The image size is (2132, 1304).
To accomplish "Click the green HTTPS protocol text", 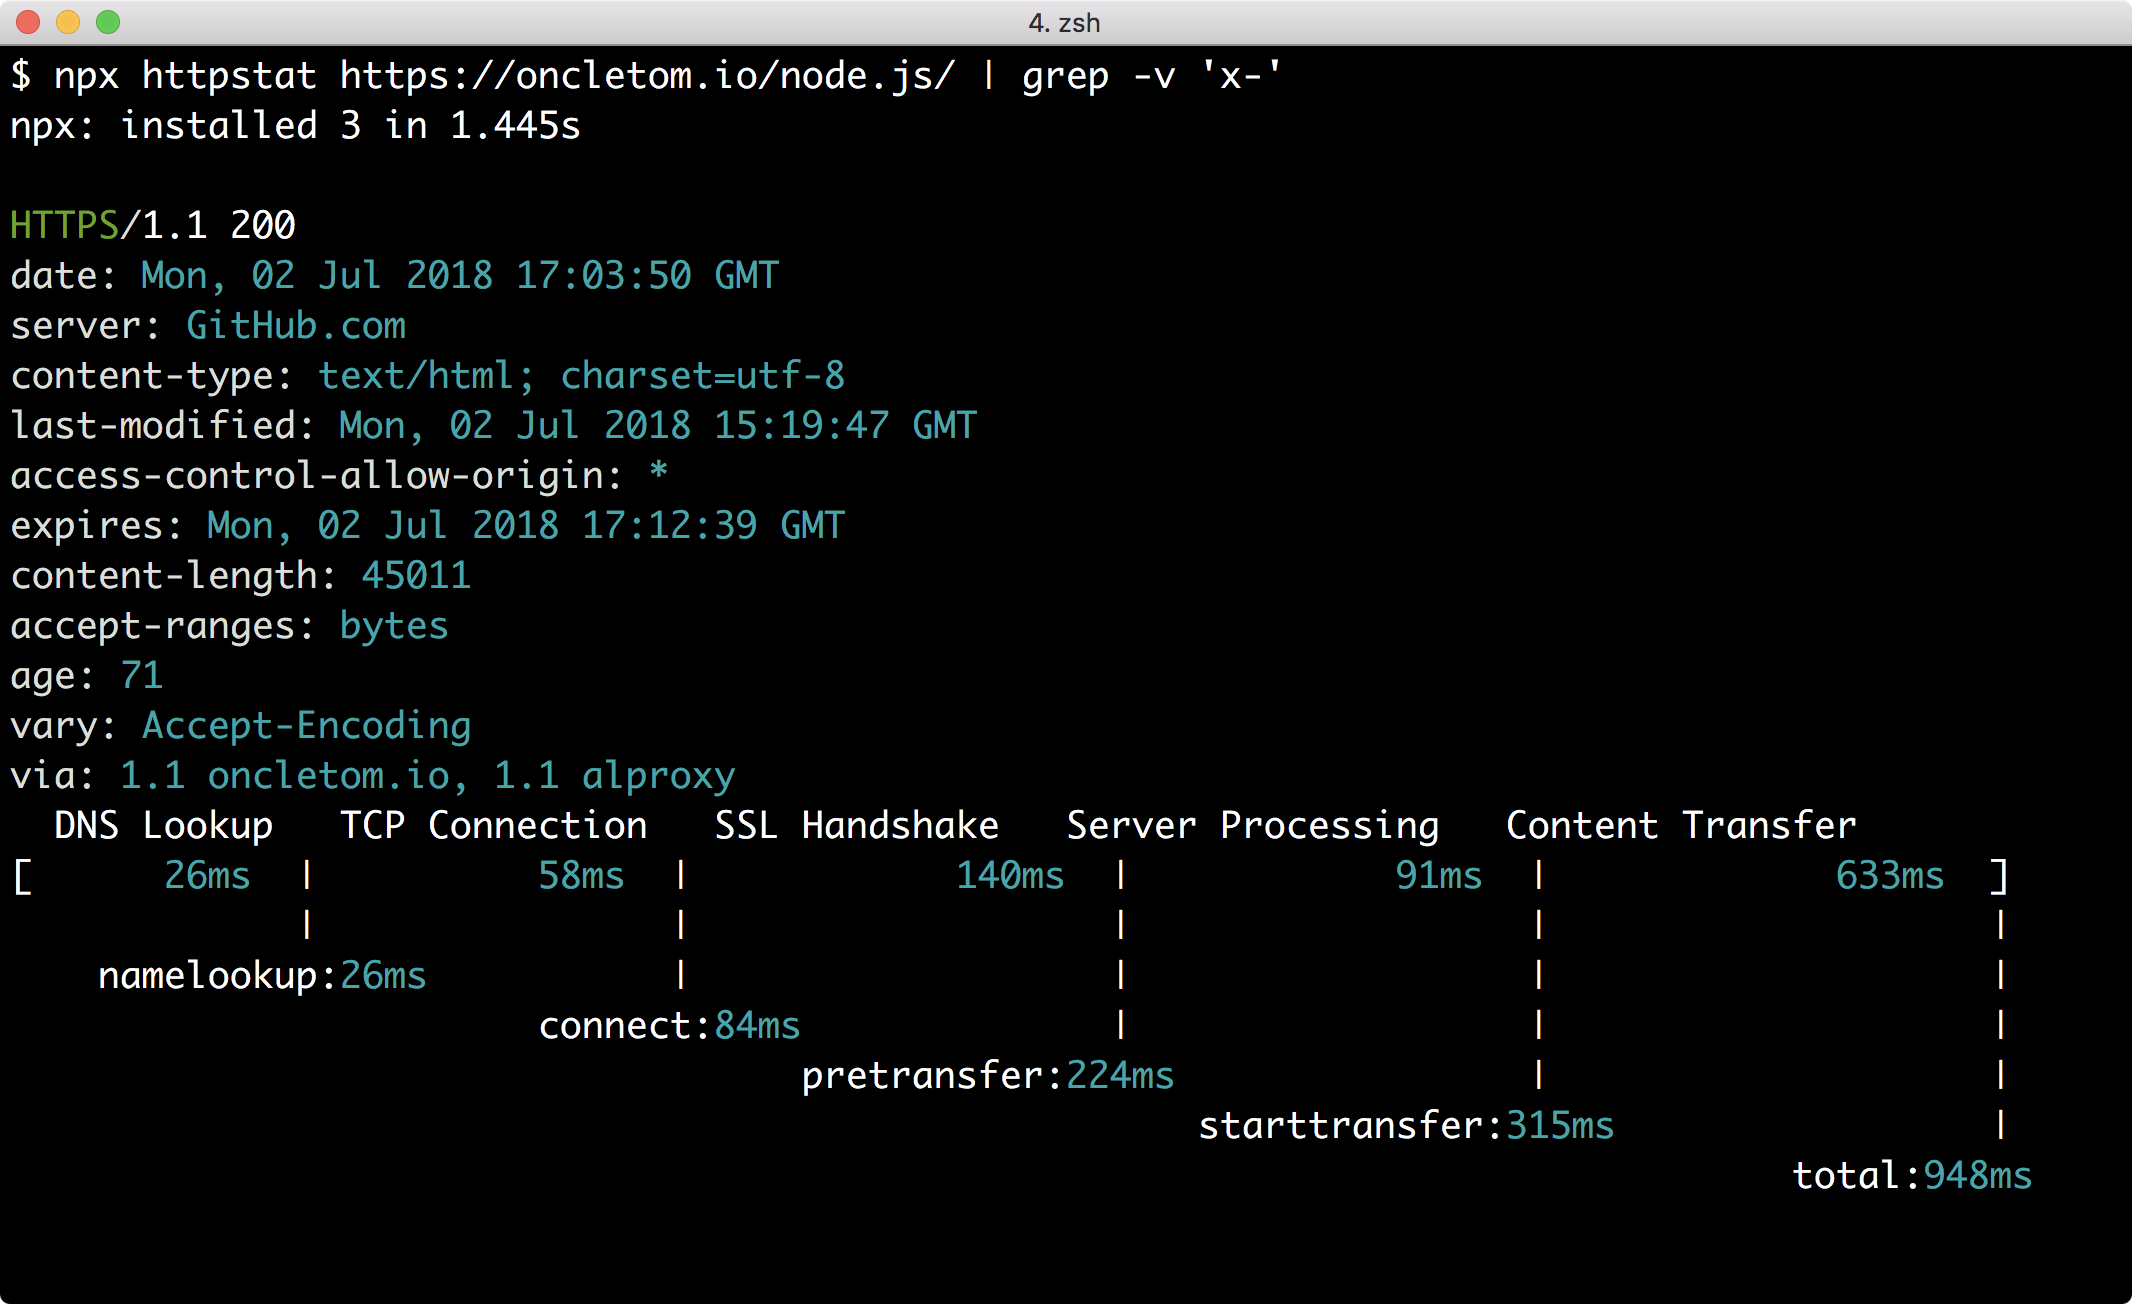I will click(64, 226).
